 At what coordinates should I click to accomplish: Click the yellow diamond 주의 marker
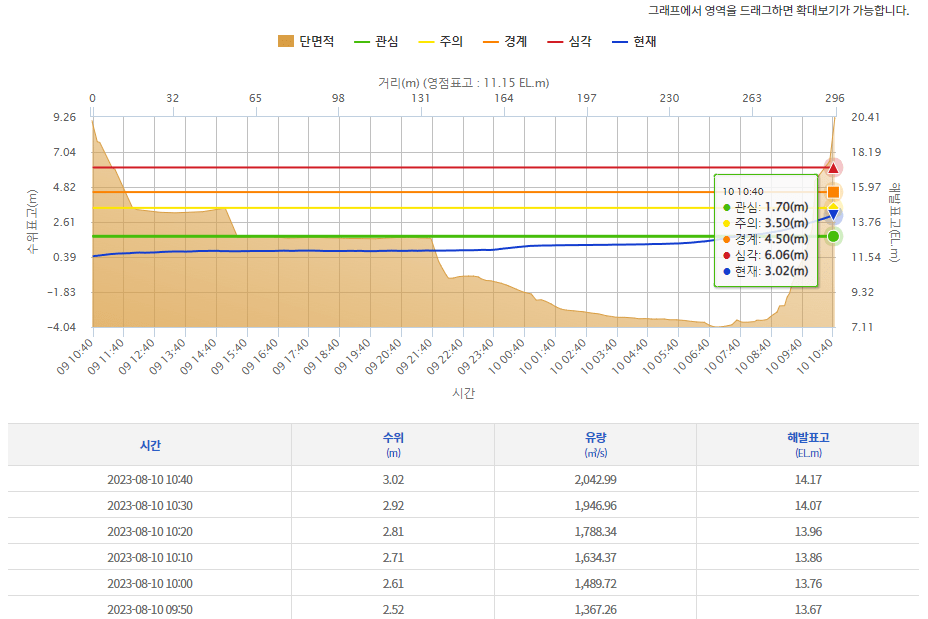pyautogui.click(x=833, y=208)
